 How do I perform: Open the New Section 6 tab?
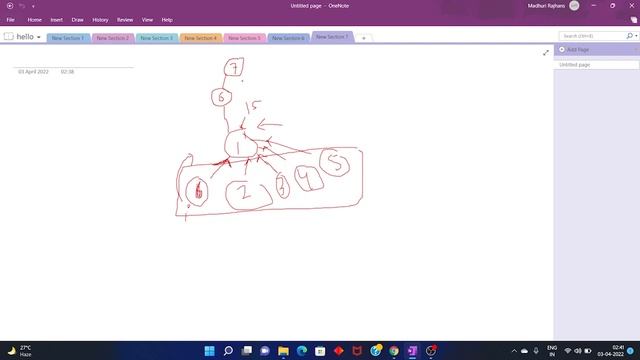pyautogui.click(x=288, y=38)
